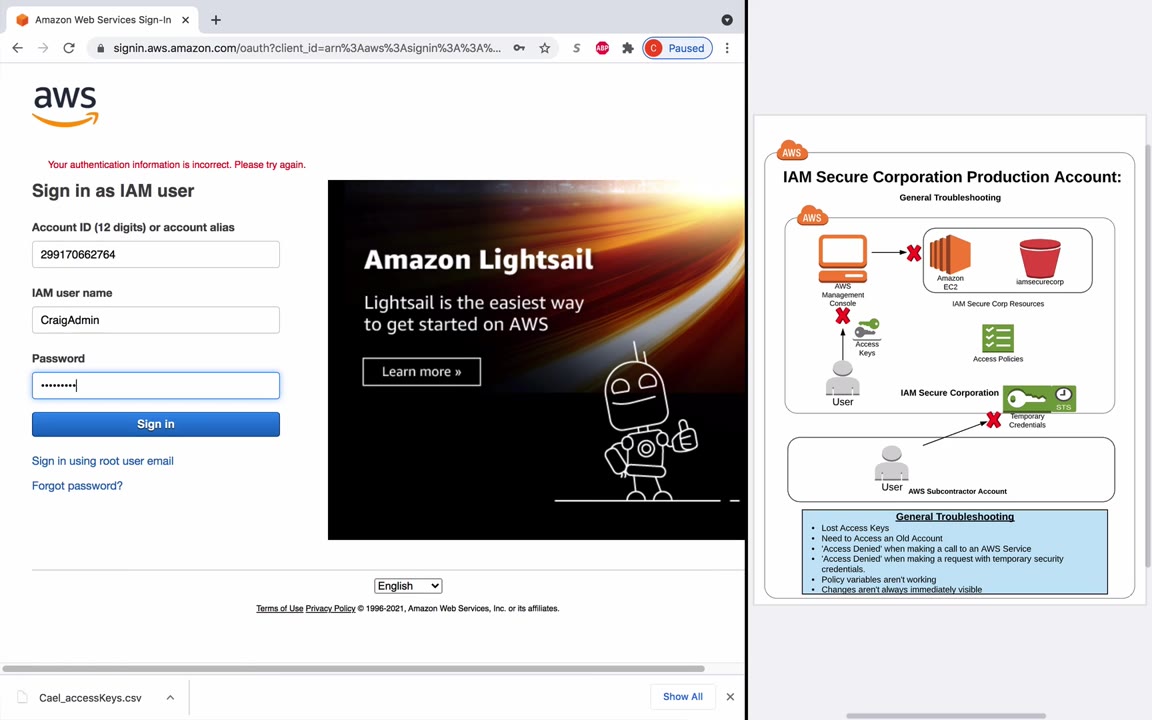
Task: Go back using the browser back arrow
Action: point(18,48)
